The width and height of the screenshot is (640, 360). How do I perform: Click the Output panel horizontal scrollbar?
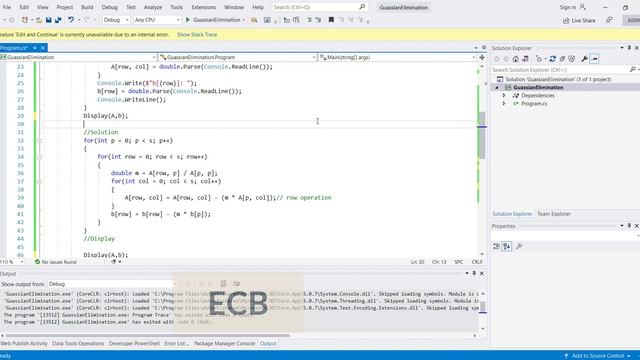point(147,336)
